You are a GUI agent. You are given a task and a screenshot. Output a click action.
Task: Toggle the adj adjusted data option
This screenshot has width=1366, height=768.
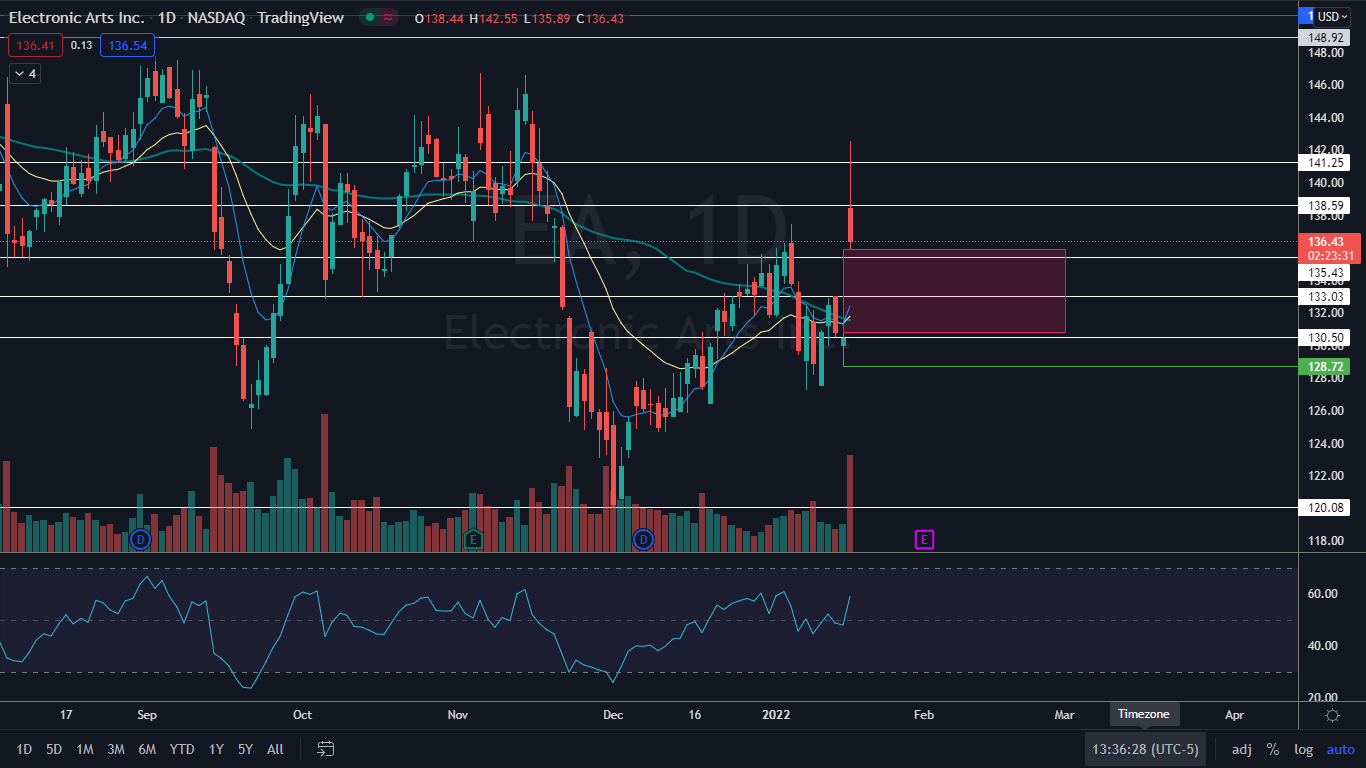1241,749
